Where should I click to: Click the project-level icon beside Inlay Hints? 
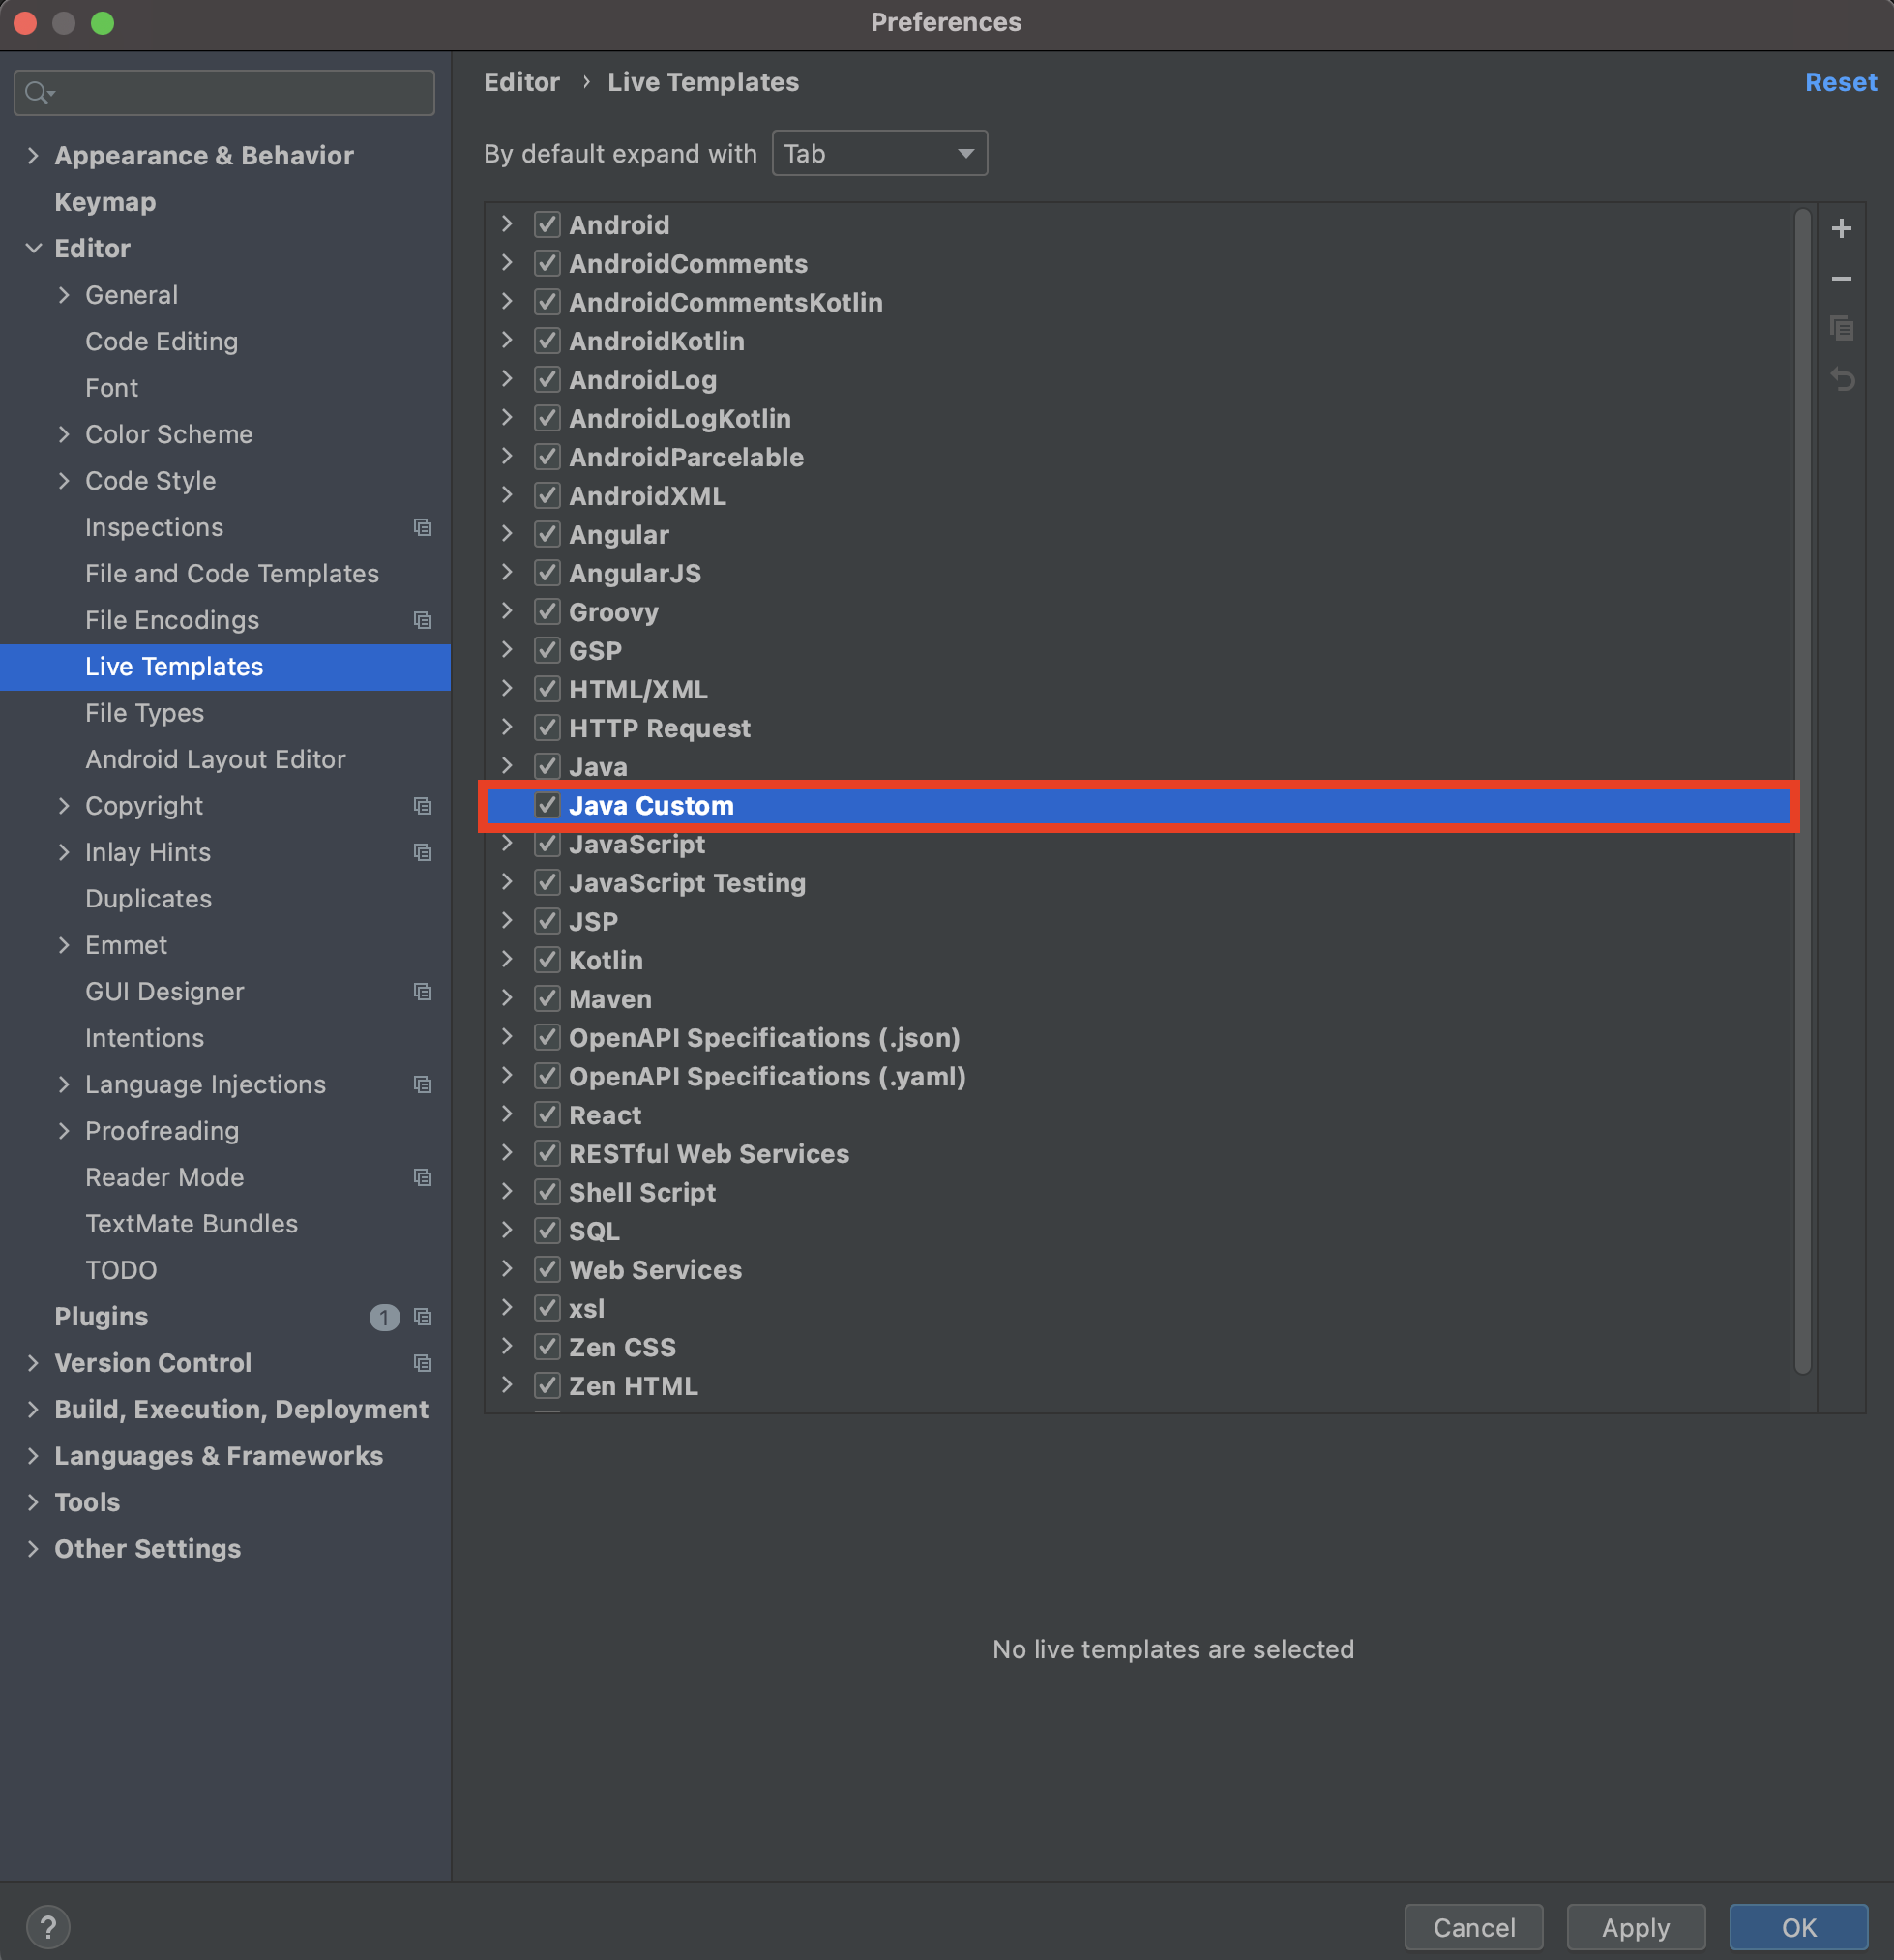[x=423, y=852]
